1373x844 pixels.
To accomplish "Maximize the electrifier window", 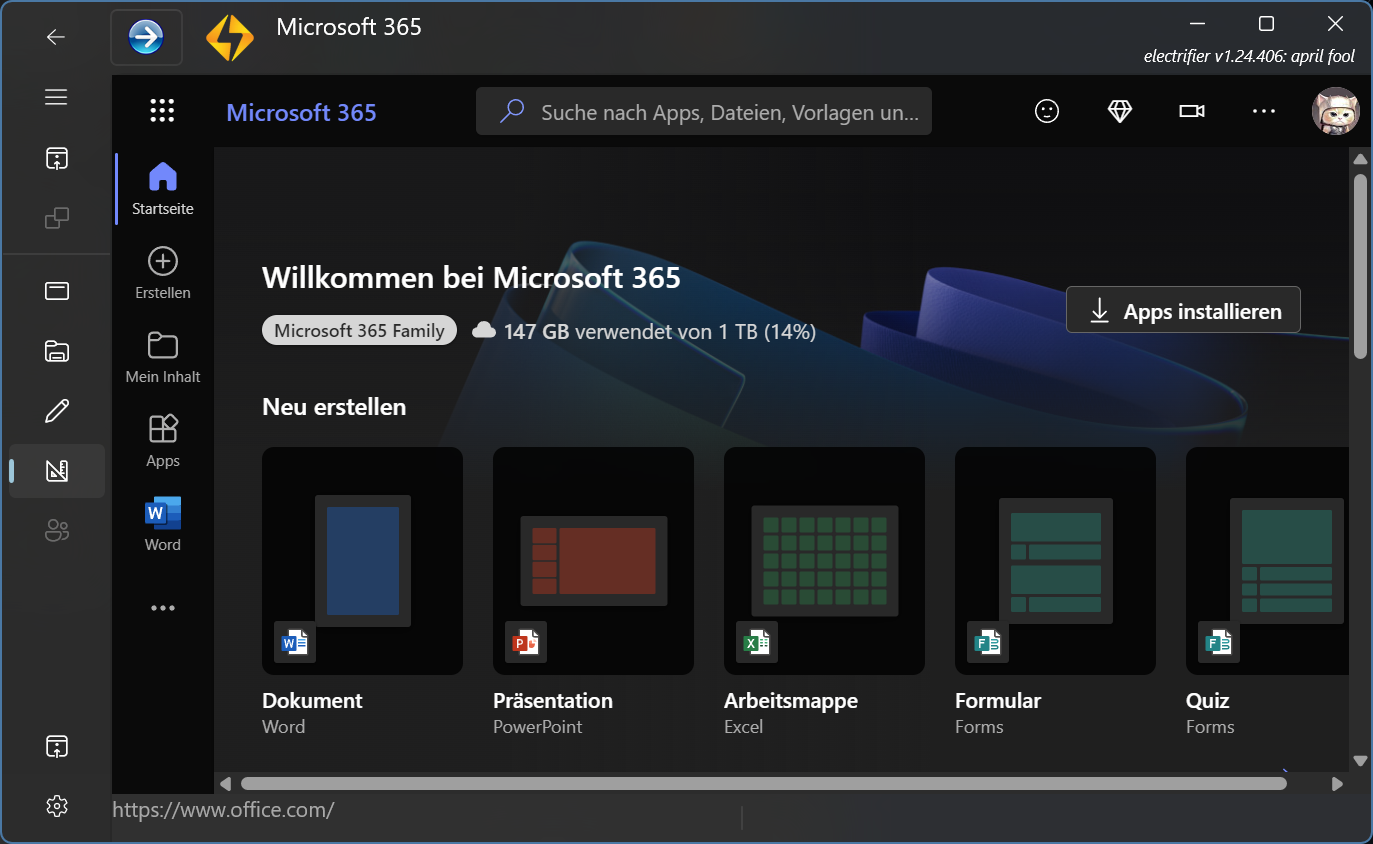I will pos(1266,23).
